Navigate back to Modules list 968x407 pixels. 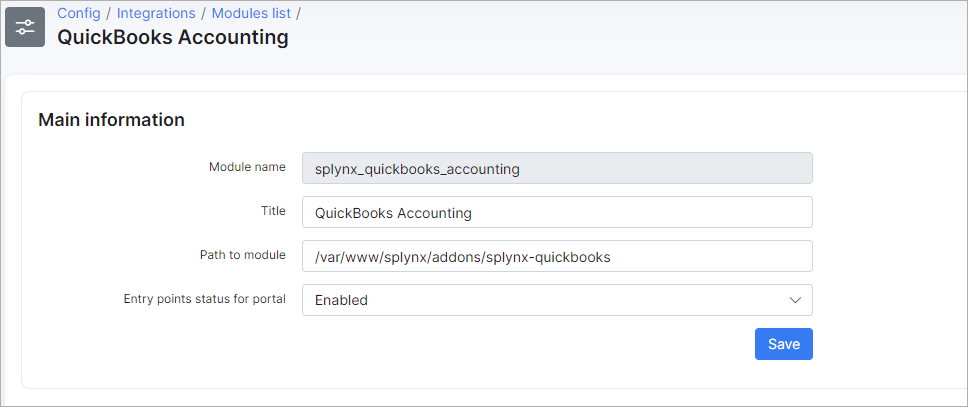click(x=251, y=13)
